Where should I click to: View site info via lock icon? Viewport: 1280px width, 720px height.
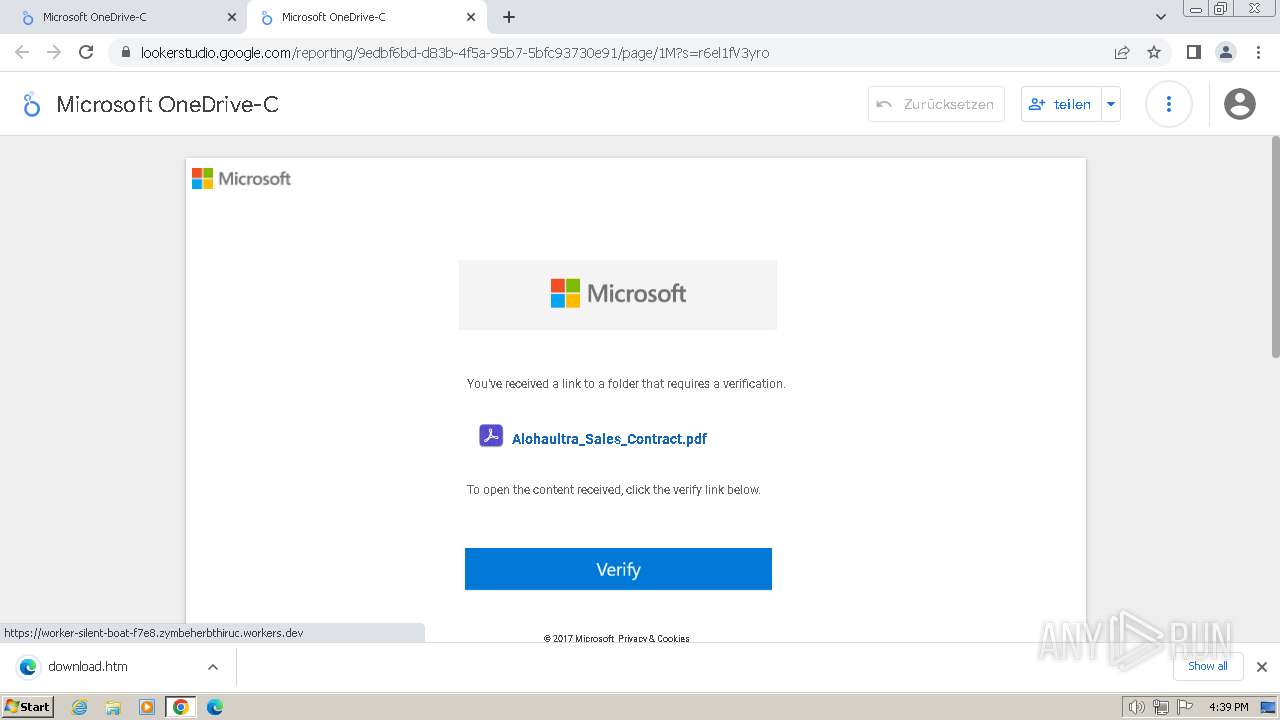click(125, 52)
